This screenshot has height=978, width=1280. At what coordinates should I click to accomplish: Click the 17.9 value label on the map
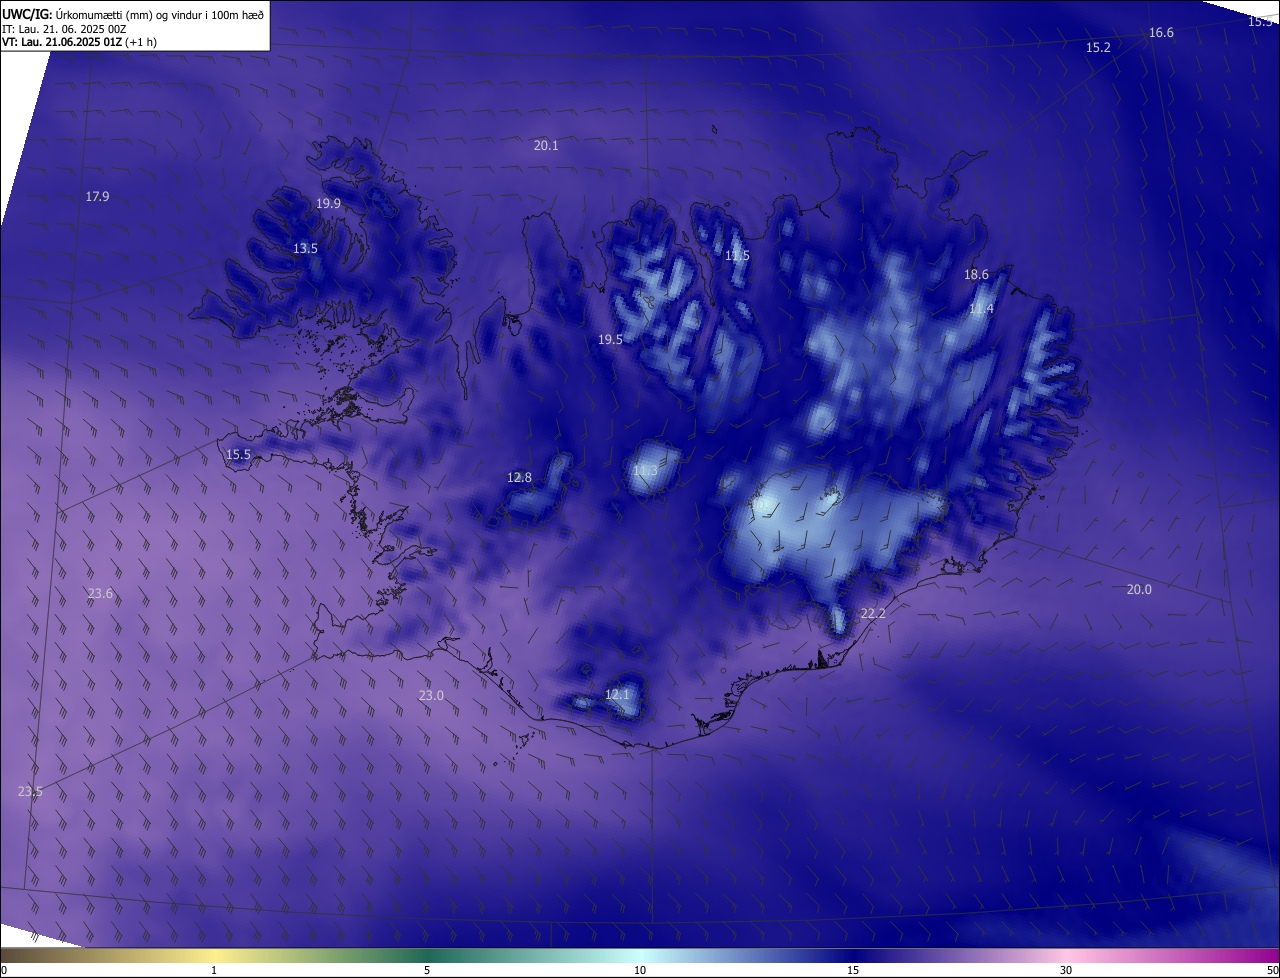(x=97, y=197)
